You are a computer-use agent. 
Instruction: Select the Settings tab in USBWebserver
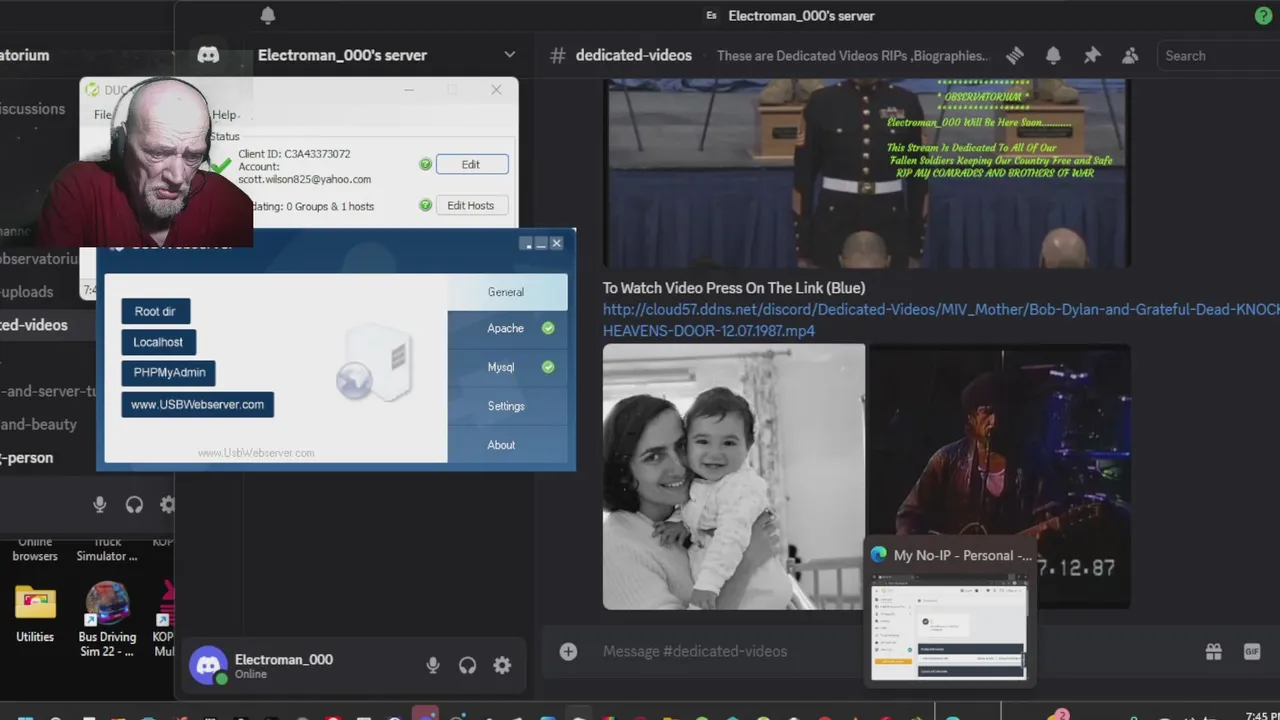[x=506, y=406]
